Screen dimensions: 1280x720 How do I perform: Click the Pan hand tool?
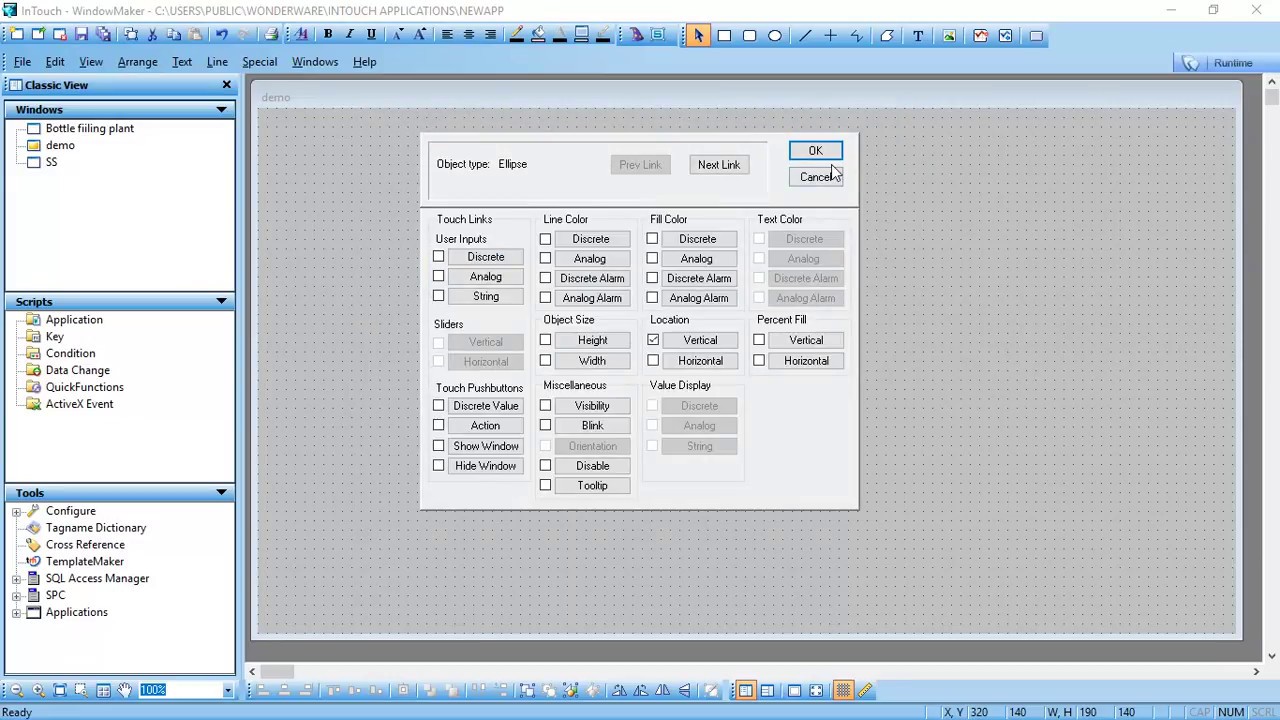coord(125,690)
